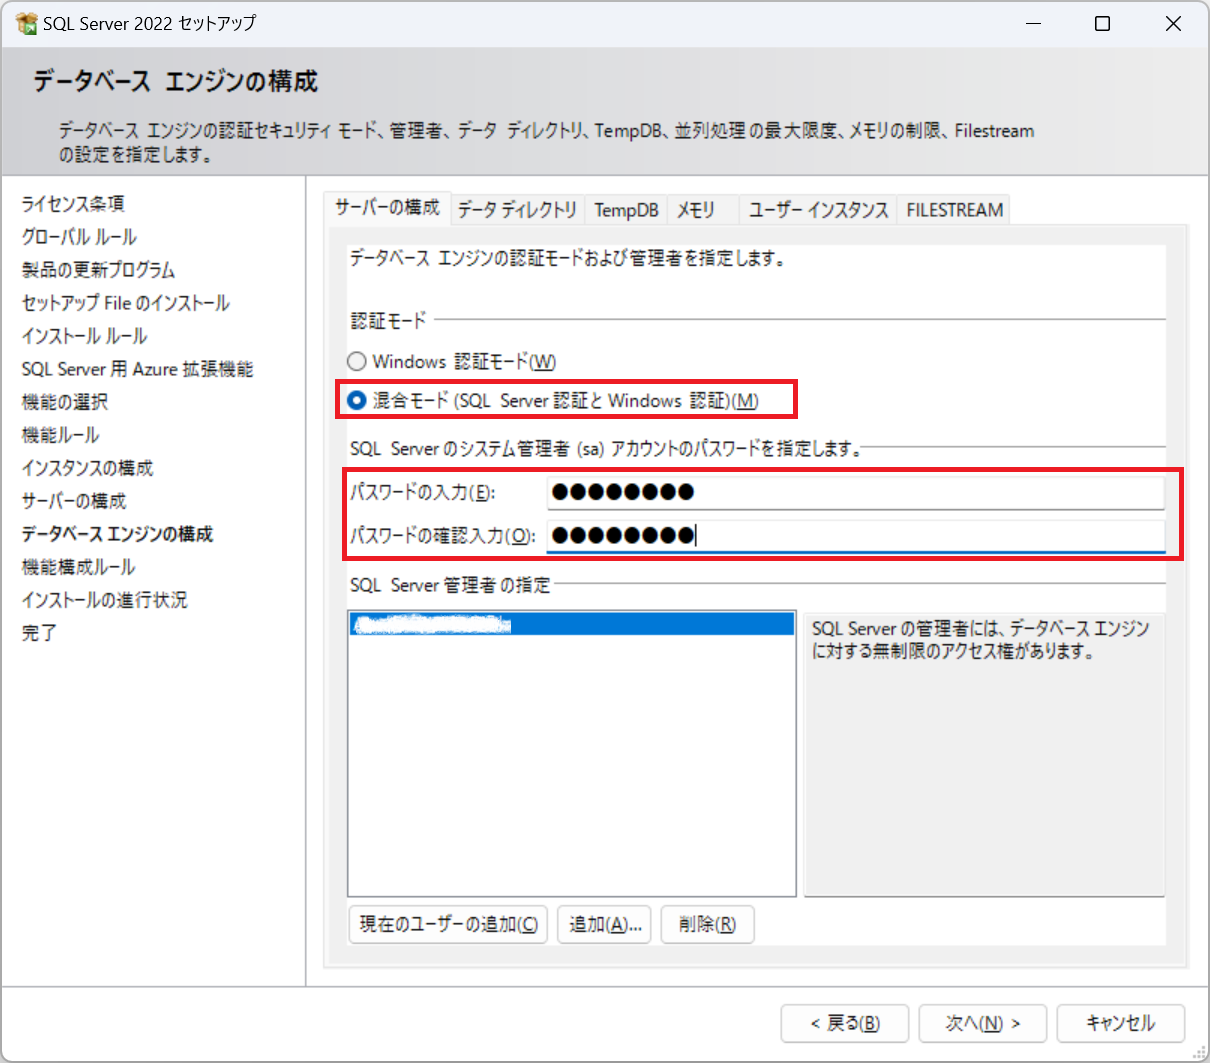Click セットアップ File のインストール step
Image resolution: width=1210 pixels, height=1063 pixels.
coord(125,303)
